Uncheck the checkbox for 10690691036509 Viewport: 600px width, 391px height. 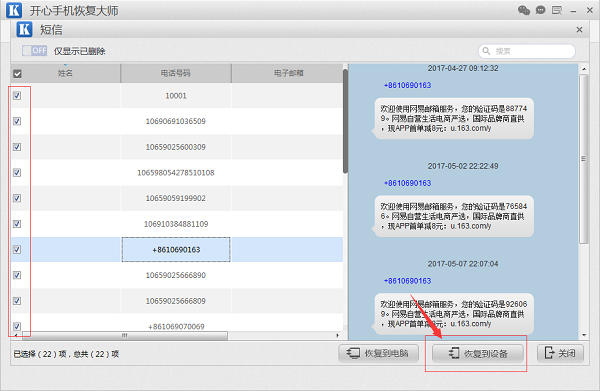[17, 121]
